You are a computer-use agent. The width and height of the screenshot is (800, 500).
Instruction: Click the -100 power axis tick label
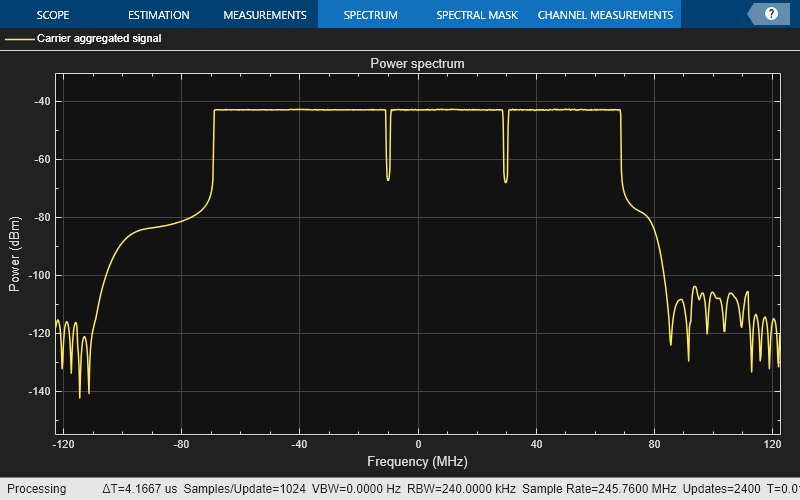click(40, 276)
